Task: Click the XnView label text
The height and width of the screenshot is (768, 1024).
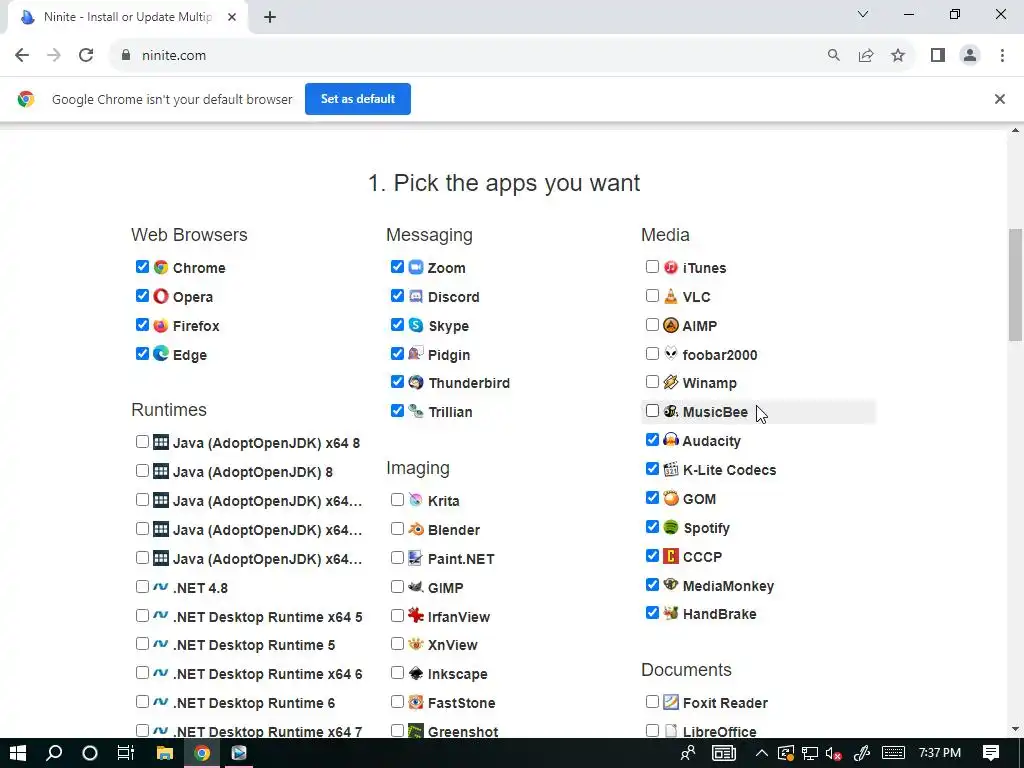Action: [x=453, y=645]
